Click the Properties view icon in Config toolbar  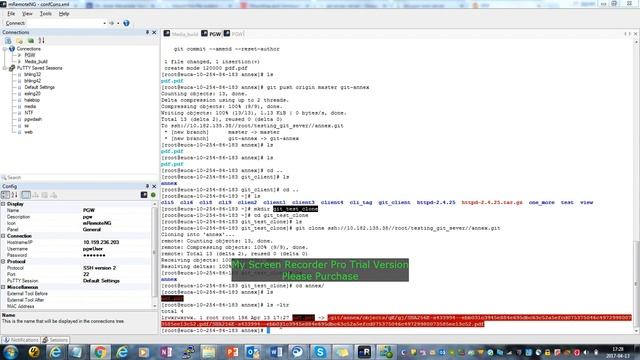pyautogui.click(x=26, y=195)
